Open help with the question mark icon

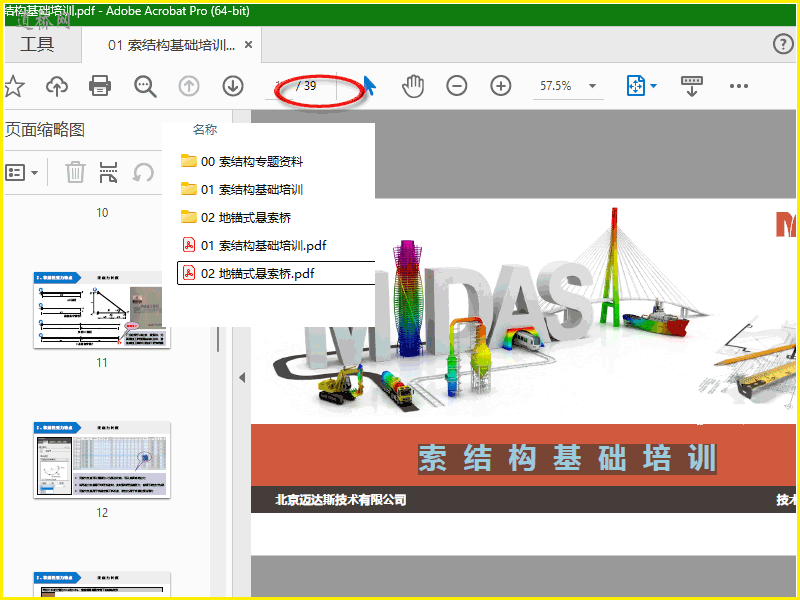click(783, 44)
